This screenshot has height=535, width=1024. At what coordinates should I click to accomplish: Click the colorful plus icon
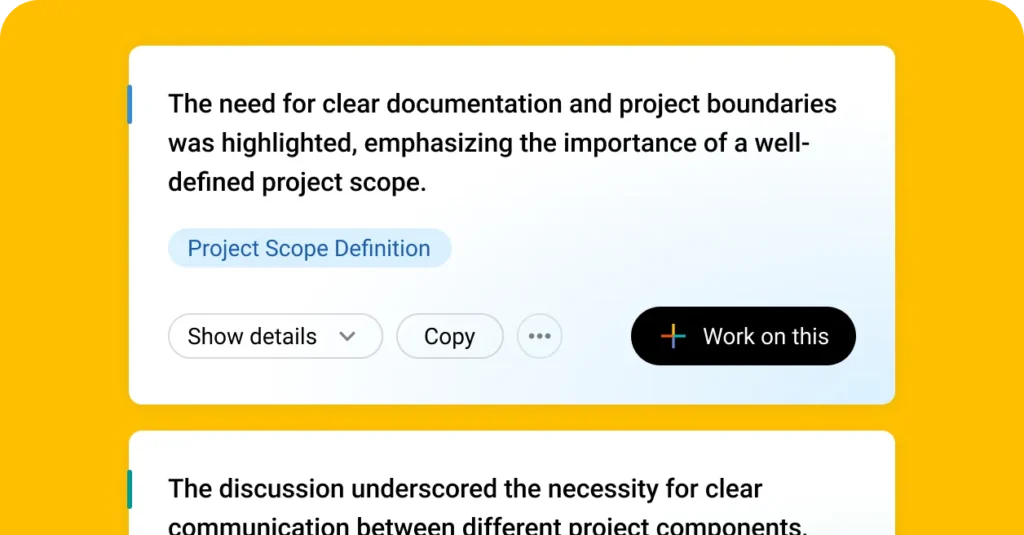pos(673,336)
